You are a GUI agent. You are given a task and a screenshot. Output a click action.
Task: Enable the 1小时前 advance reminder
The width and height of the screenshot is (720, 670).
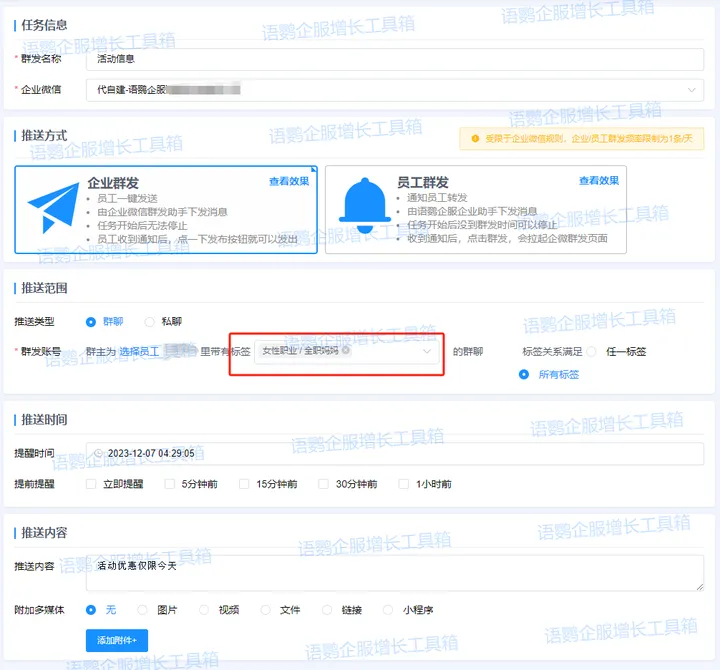click(x=405, y=484)
